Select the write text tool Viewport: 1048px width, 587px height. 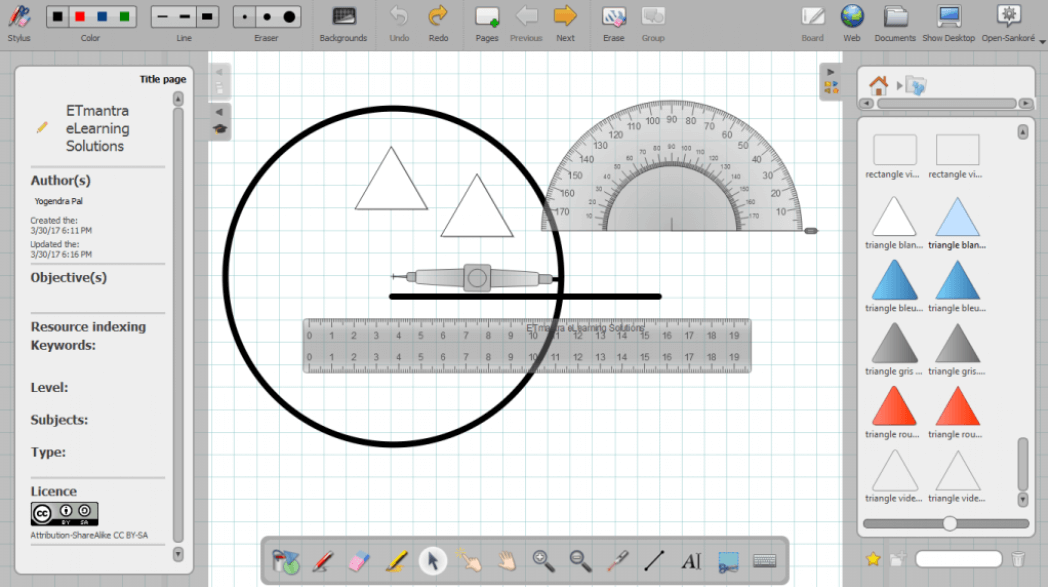click(691, 561)
